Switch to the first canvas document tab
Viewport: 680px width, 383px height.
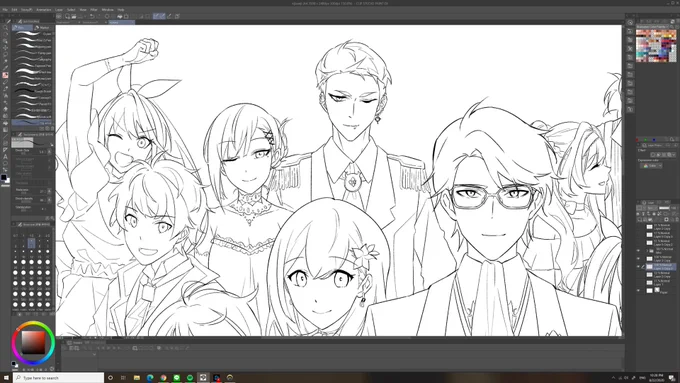pos(67,22)
